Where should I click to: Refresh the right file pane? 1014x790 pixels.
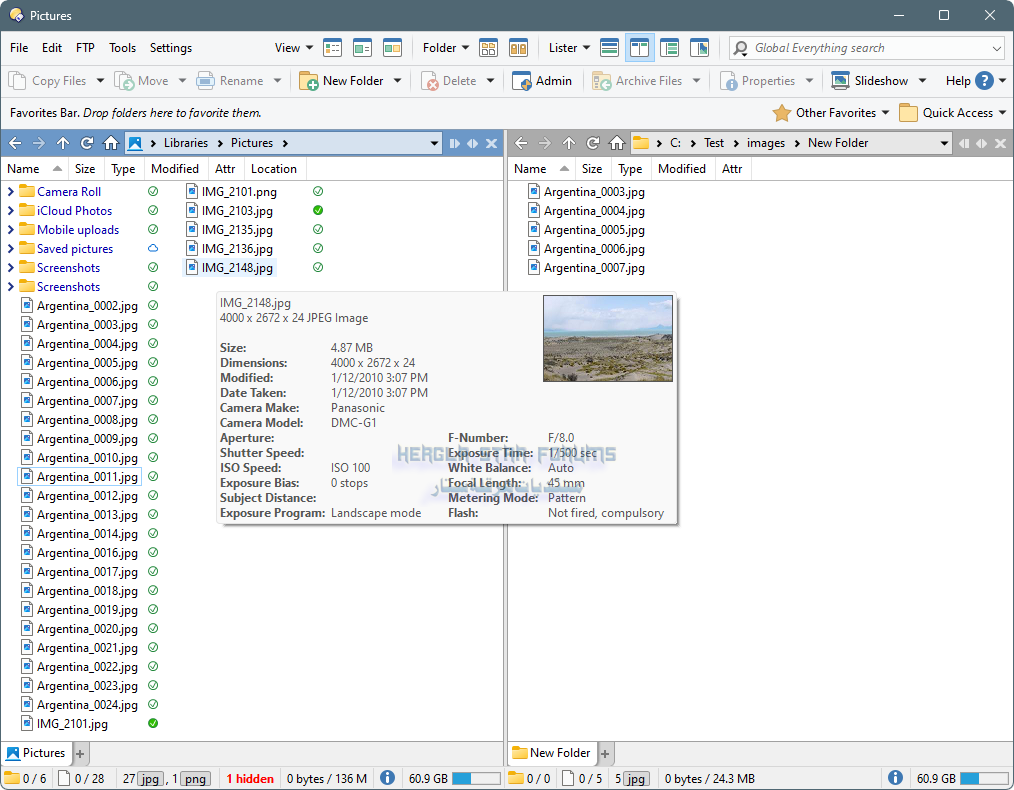(x=593, y=143)
